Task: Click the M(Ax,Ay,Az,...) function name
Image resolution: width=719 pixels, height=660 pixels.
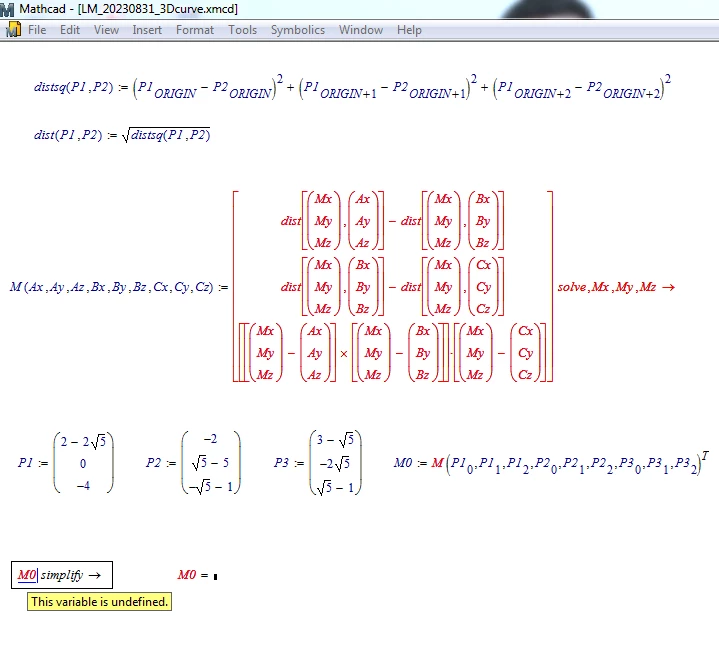Action: click(x=111, y=287)
